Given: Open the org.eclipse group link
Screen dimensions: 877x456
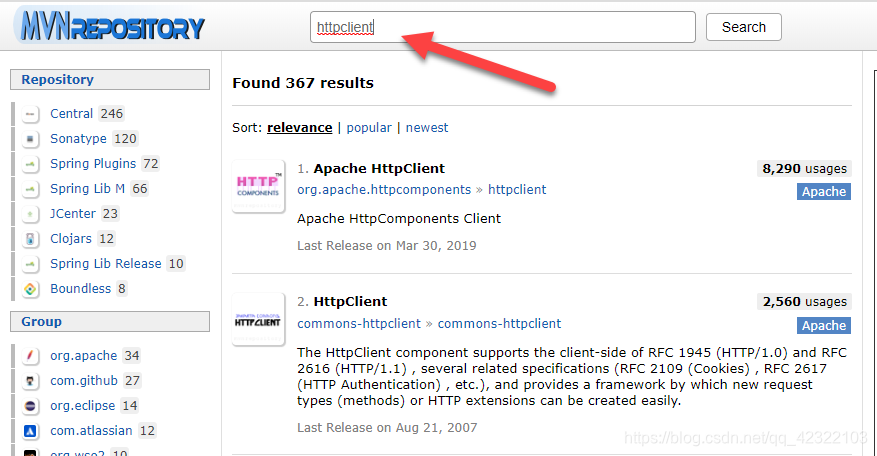Looking at the screenshot, I should tap(83, 405).
